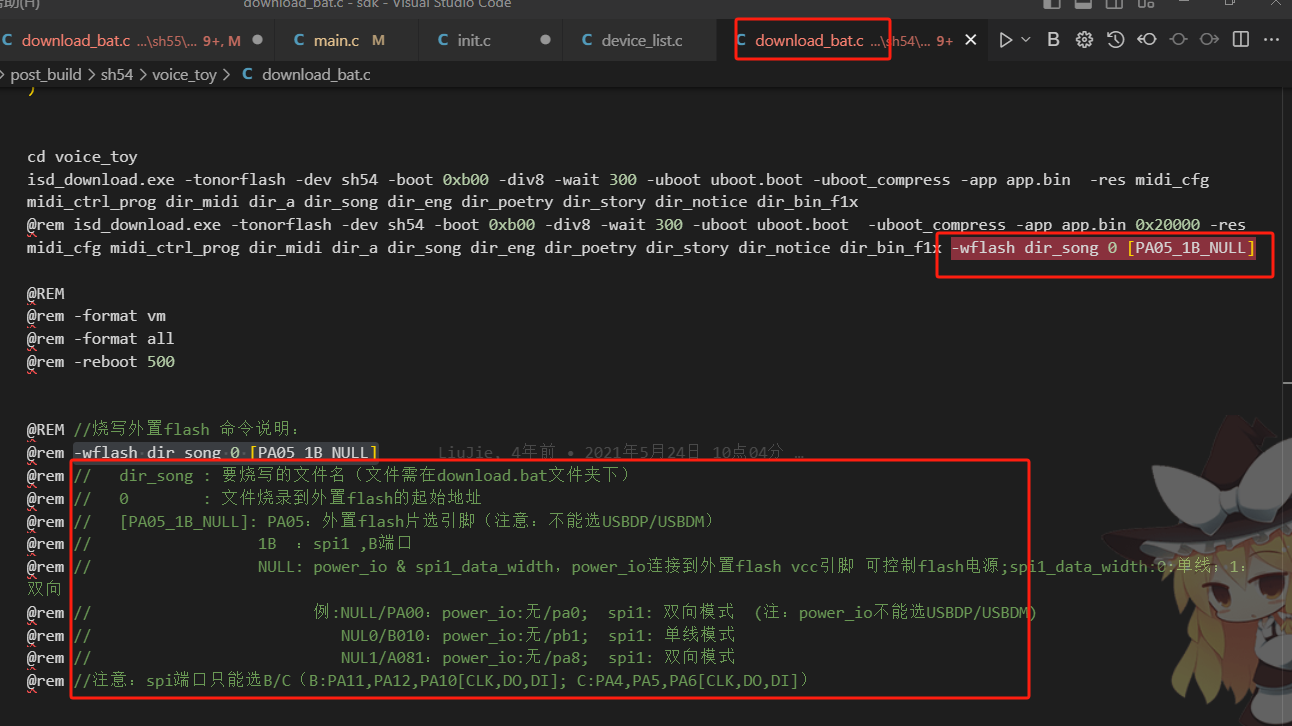Click the C file icon on main.c tab
Screen dimensions: 1292x726
pos(299,41)
